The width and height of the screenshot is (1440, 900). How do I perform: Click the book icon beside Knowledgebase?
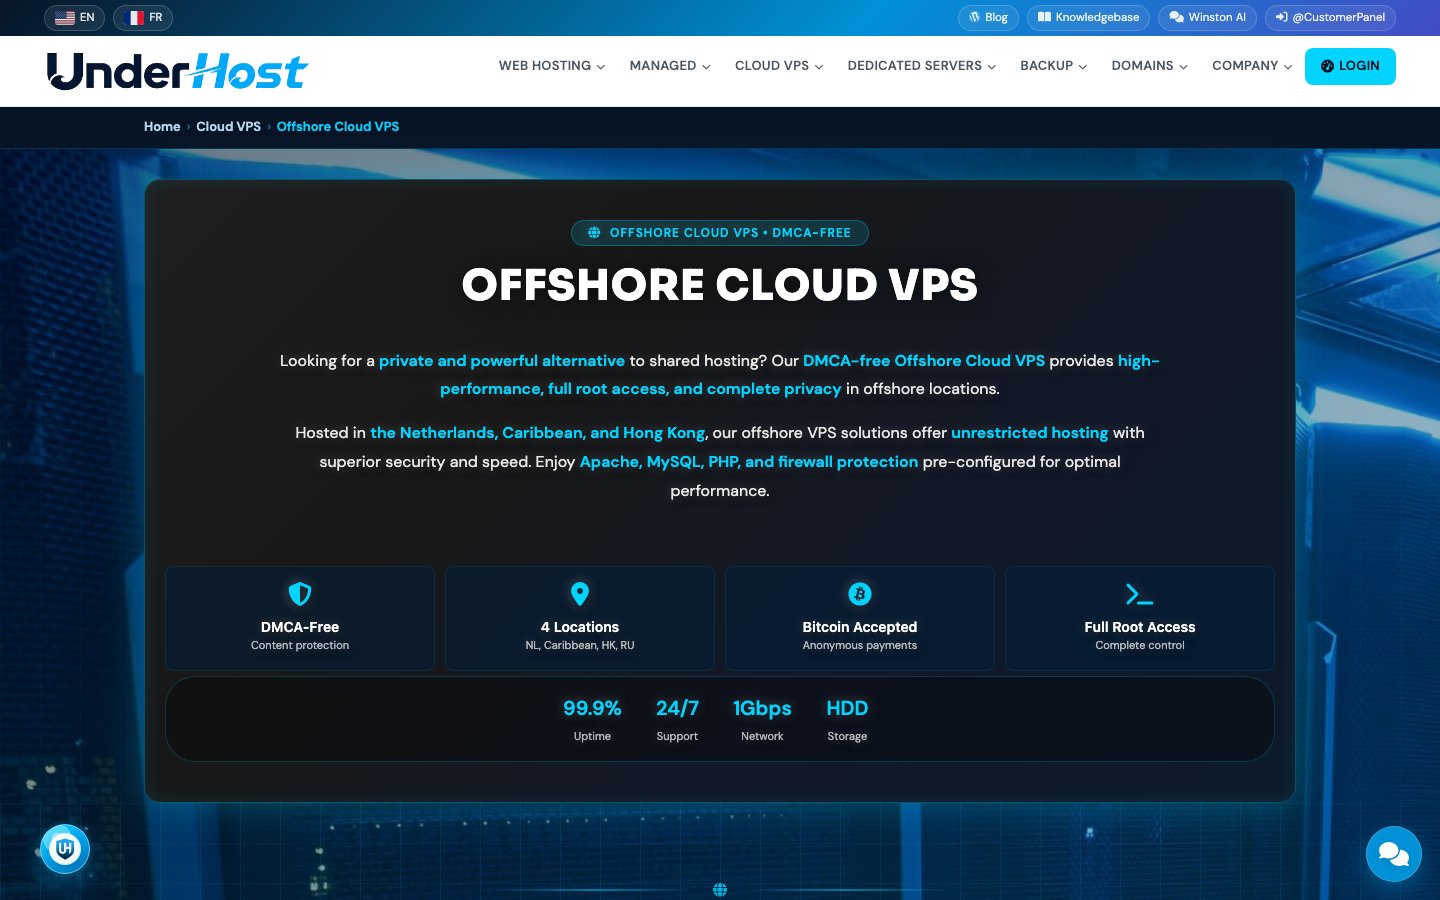pos(1044,17)
